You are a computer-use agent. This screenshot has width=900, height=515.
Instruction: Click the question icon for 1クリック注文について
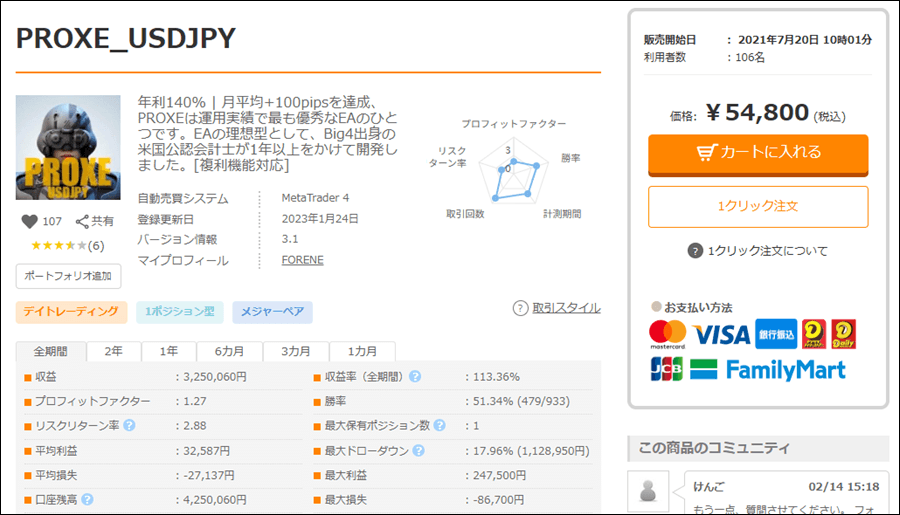tap(695, 251)
